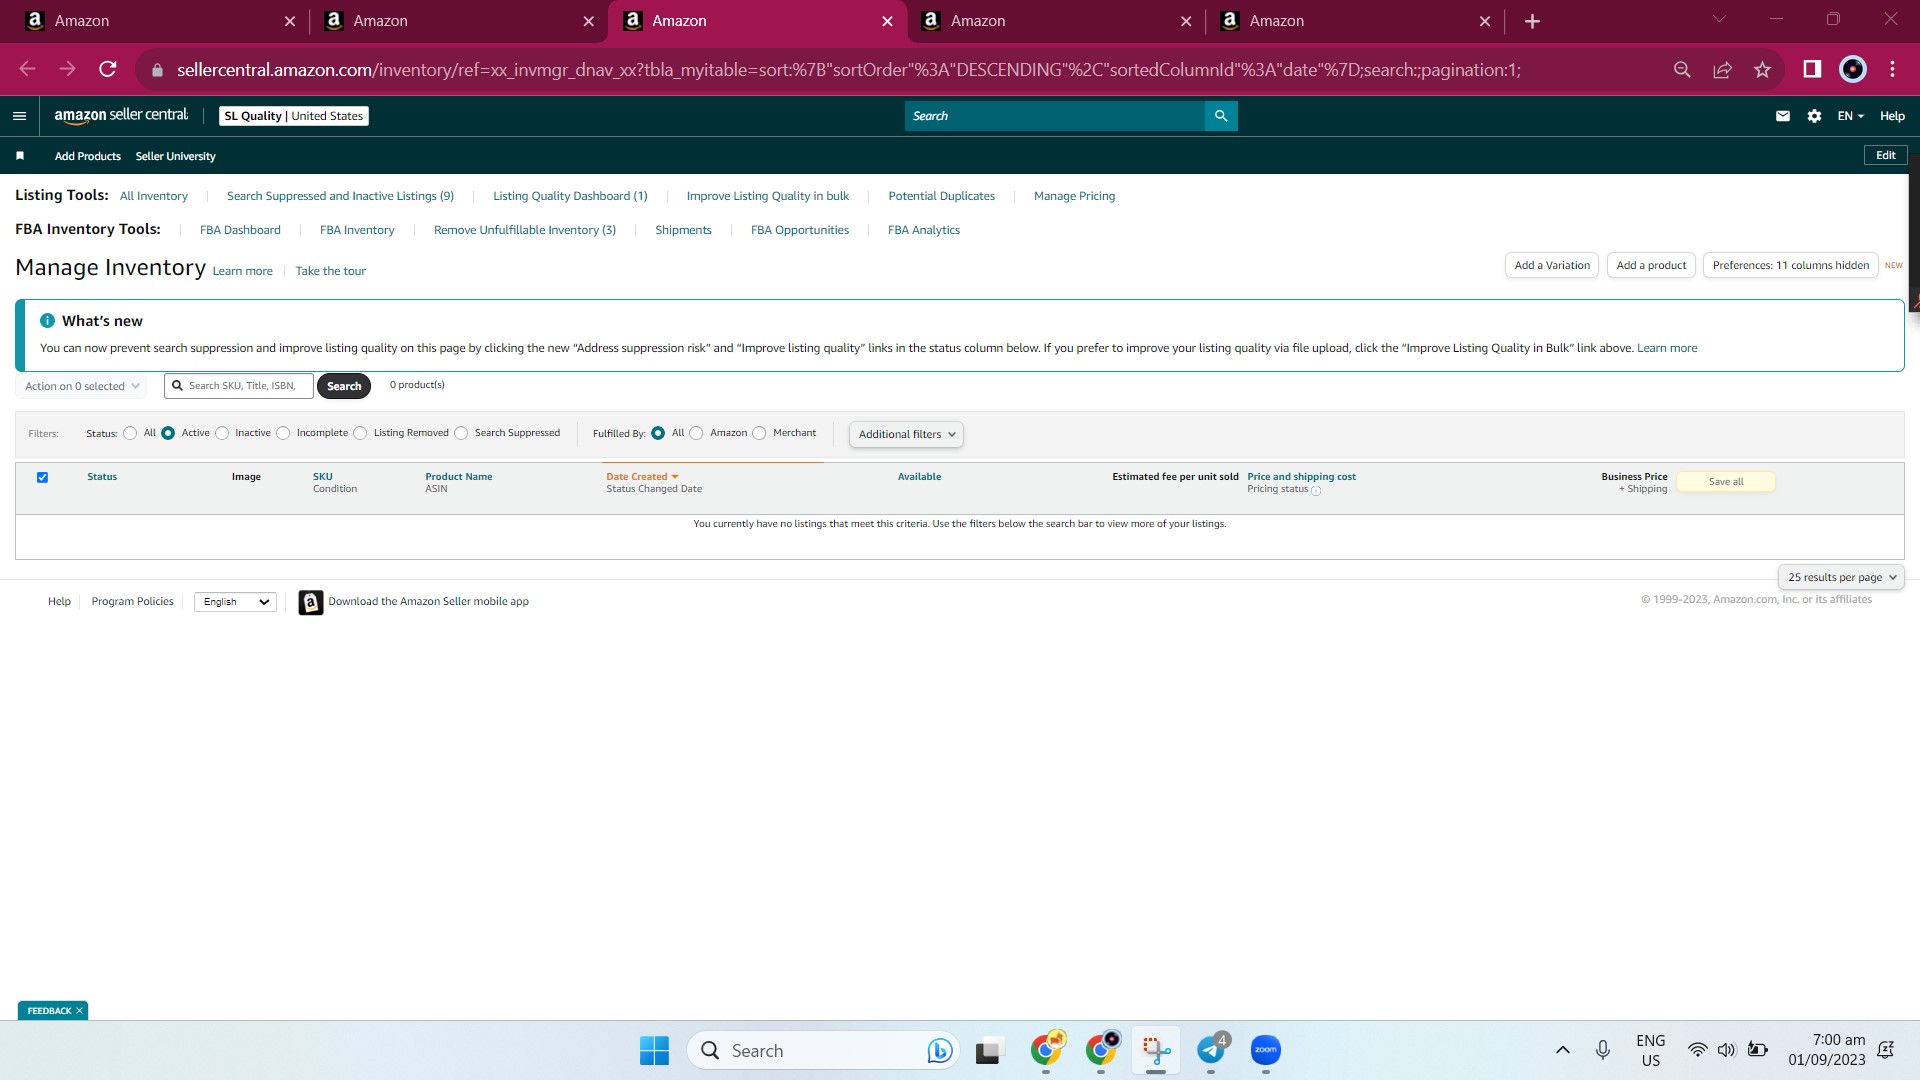Click the browser zoom magnifier icon
The height and width of the screenshot is (1080, 1920).
[1682, 69]
